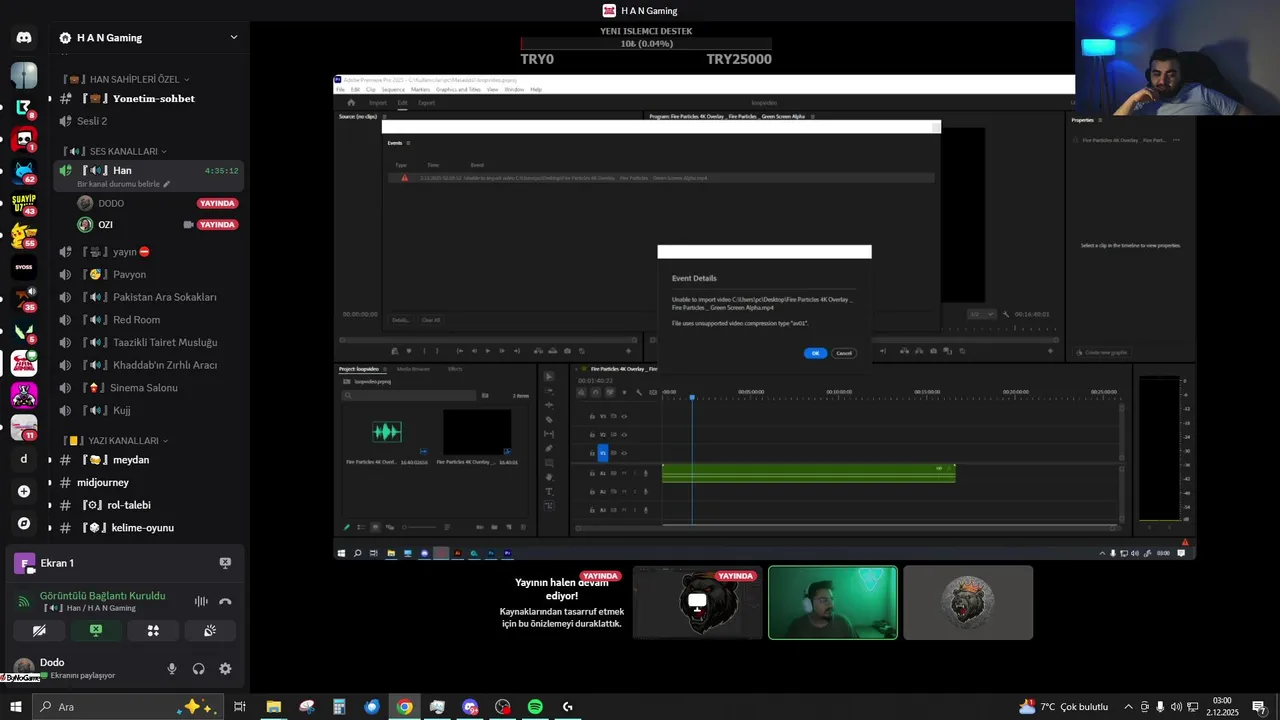This screenshot has height=720, width=1280.
Task: Select OZI in the Han channel
Action: point(158,225)
